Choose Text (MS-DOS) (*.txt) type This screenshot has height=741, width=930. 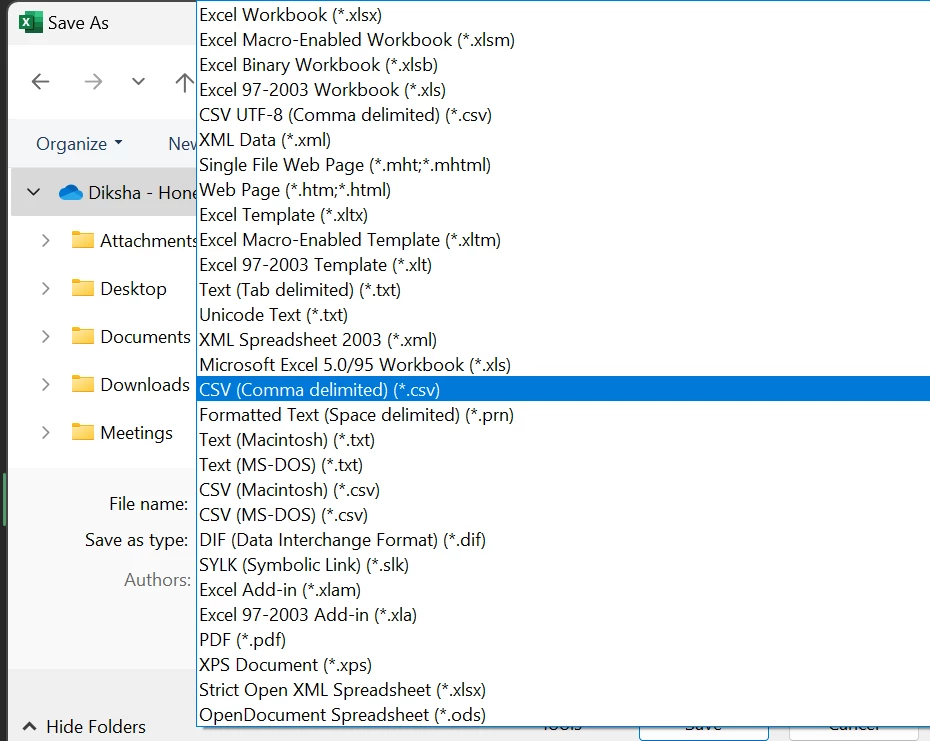point(563,465)
